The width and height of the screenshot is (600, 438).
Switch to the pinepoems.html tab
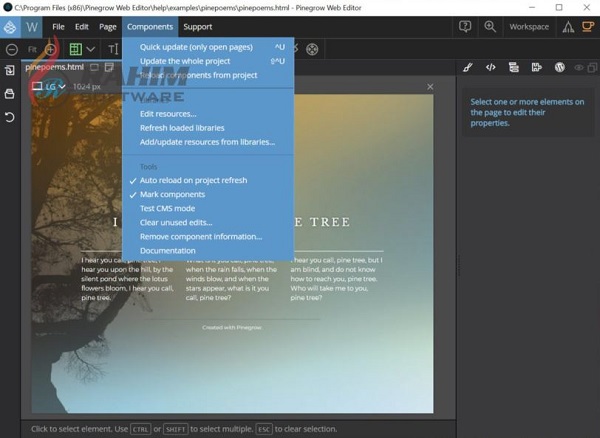click(x=54, y=67)
